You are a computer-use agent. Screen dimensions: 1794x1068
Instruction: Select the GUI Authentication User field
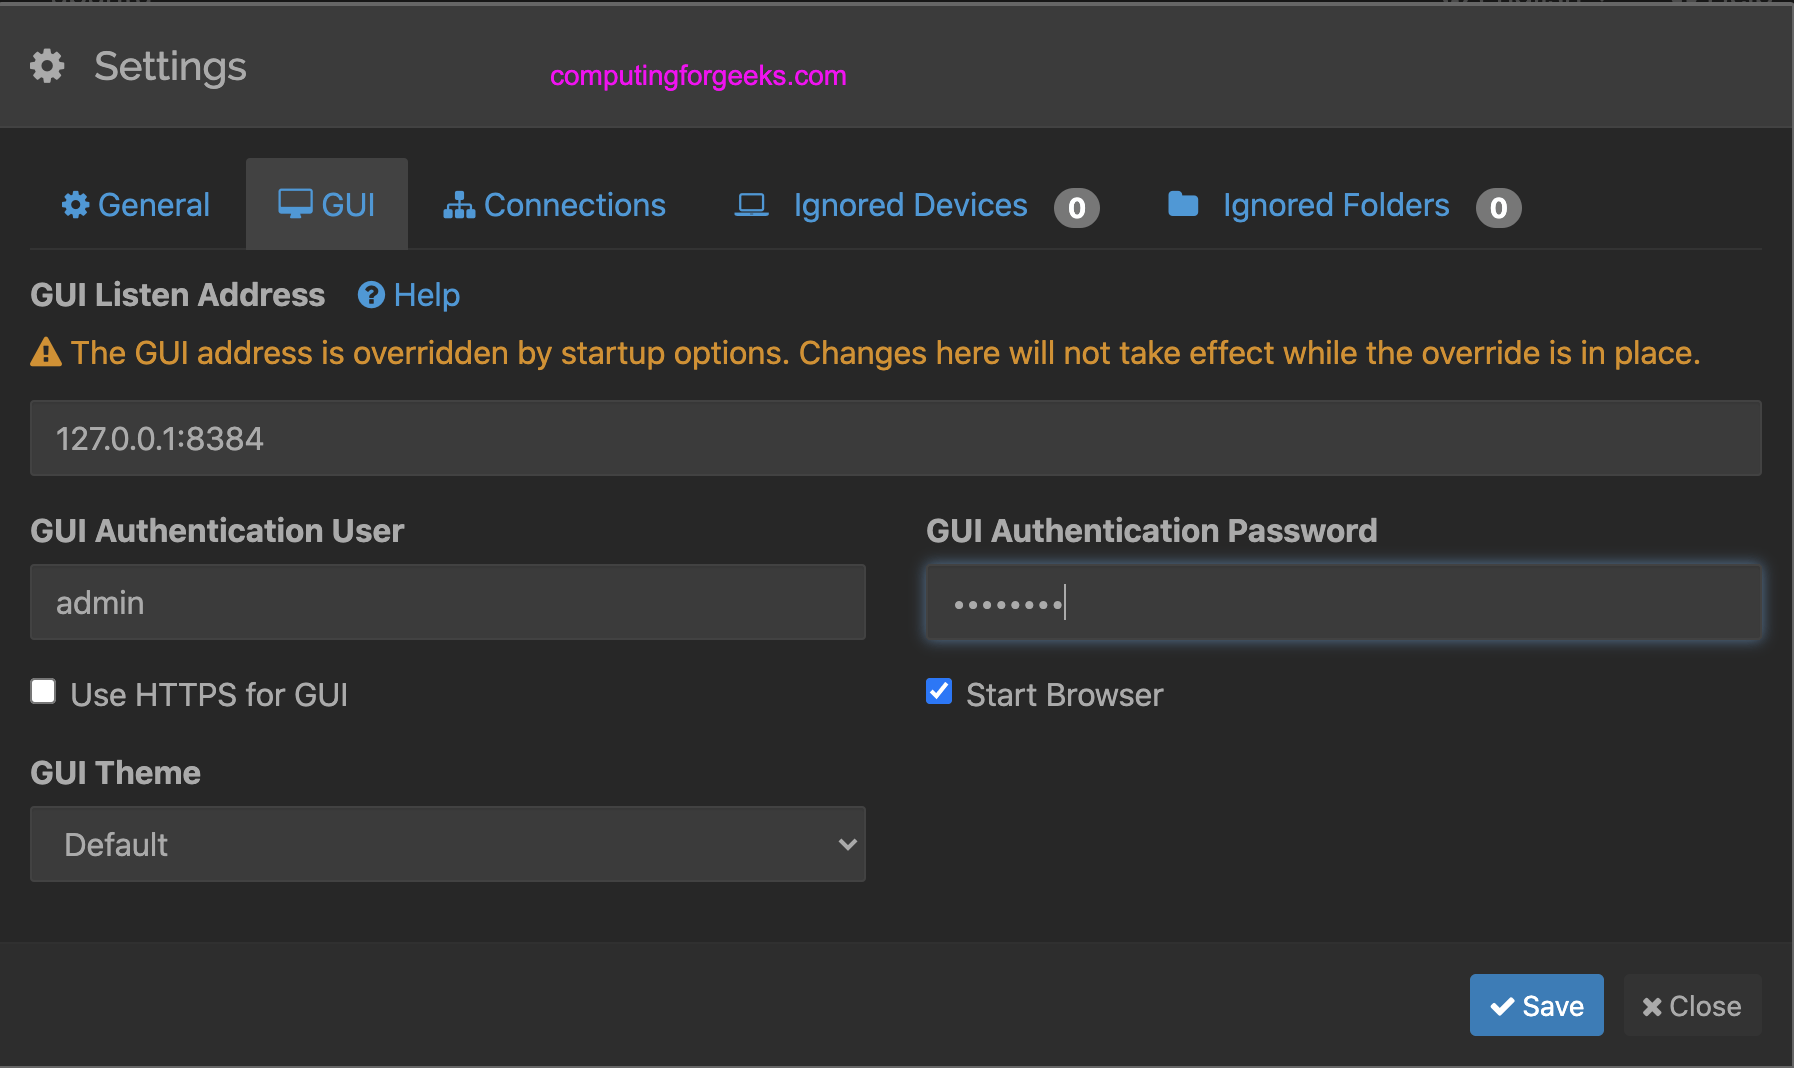pyautogui.click(x=447, y=602)
